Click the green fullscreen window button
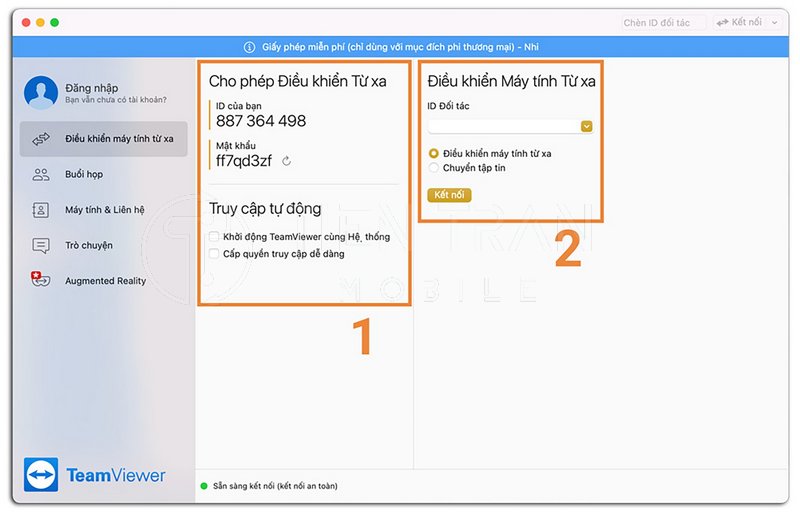Screen dimensions: 800x516 pyautogui.click(x=55, y=22)
